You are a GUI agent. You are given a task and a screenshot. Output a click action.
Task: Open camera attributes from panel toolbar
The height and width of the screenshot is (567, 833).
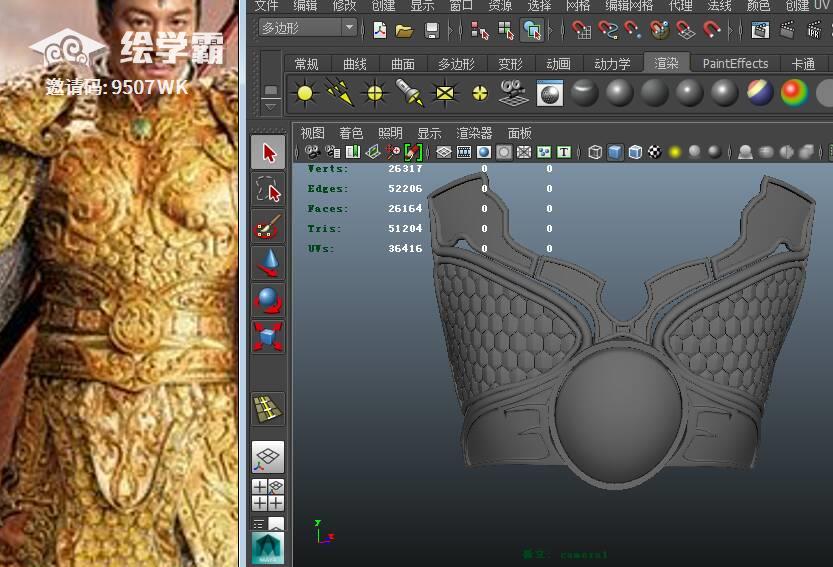click(333, 153)
